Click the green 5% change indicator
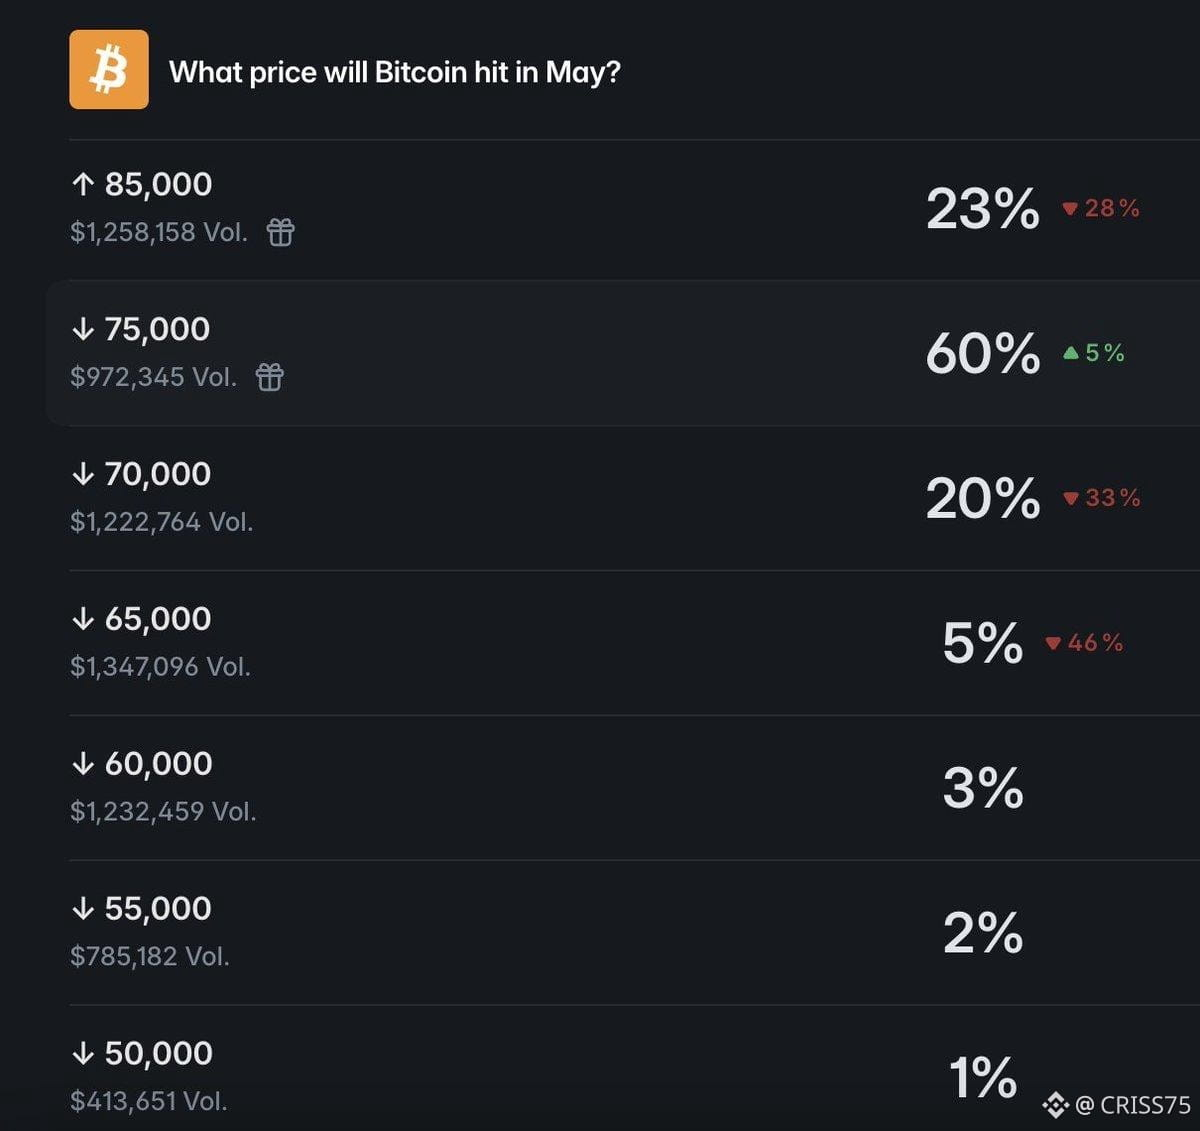Viewport: 1200px width, 1131px height. (x=1094, y=353)
